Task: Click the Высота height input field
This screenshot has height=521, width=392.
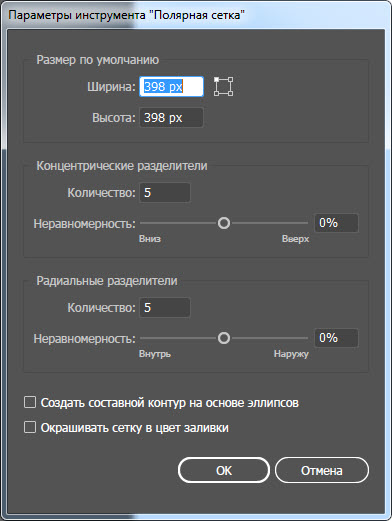Action: pos(171,117)
